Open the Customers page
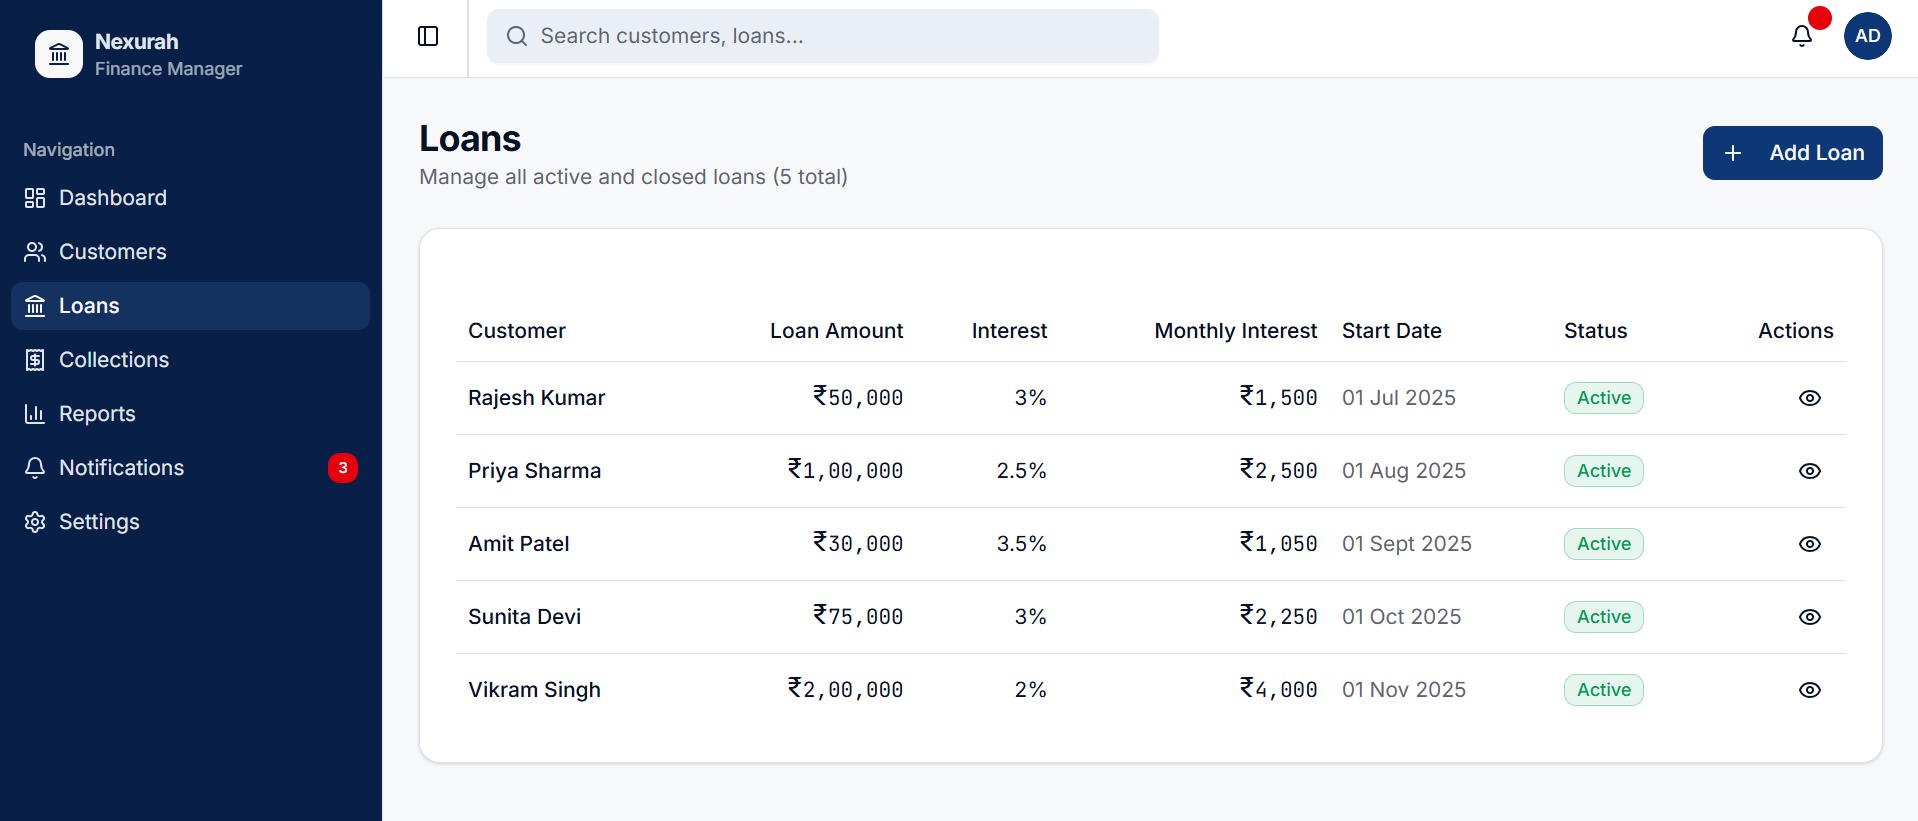The image size is (1918, 821). (x=190, y=252)
